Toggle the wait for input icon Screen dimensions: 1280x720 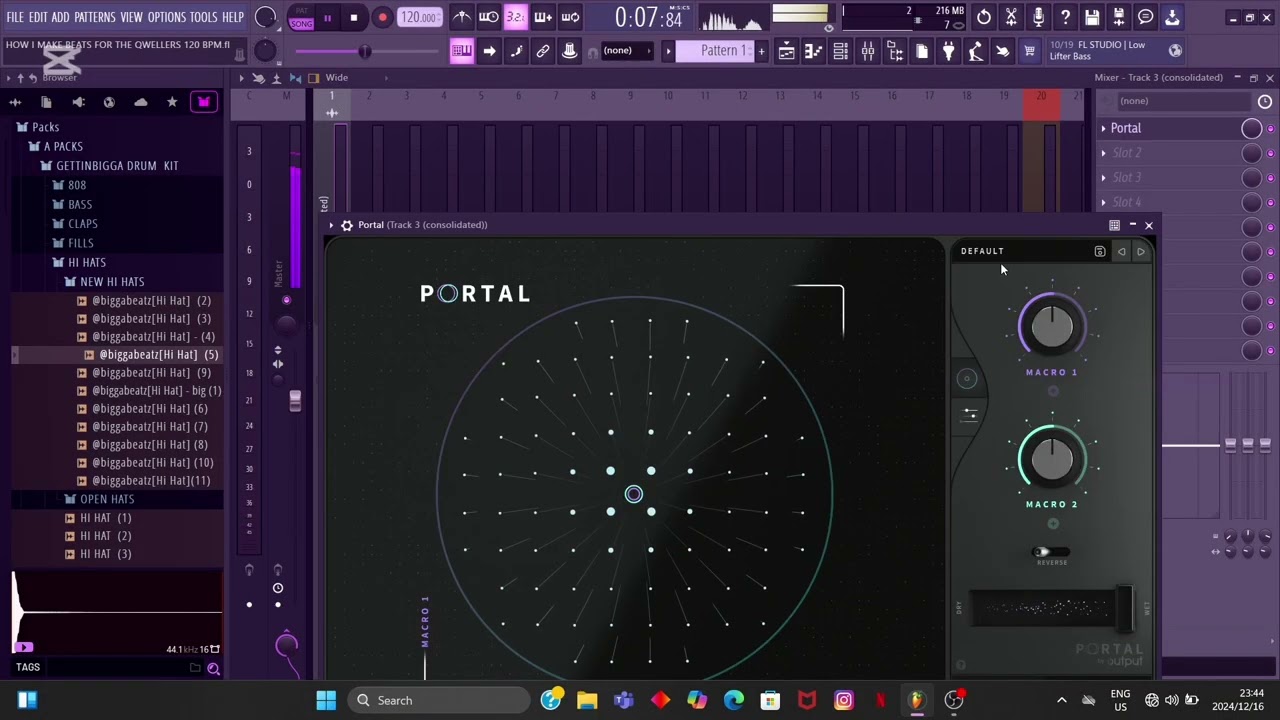click(x=489, y=17)
